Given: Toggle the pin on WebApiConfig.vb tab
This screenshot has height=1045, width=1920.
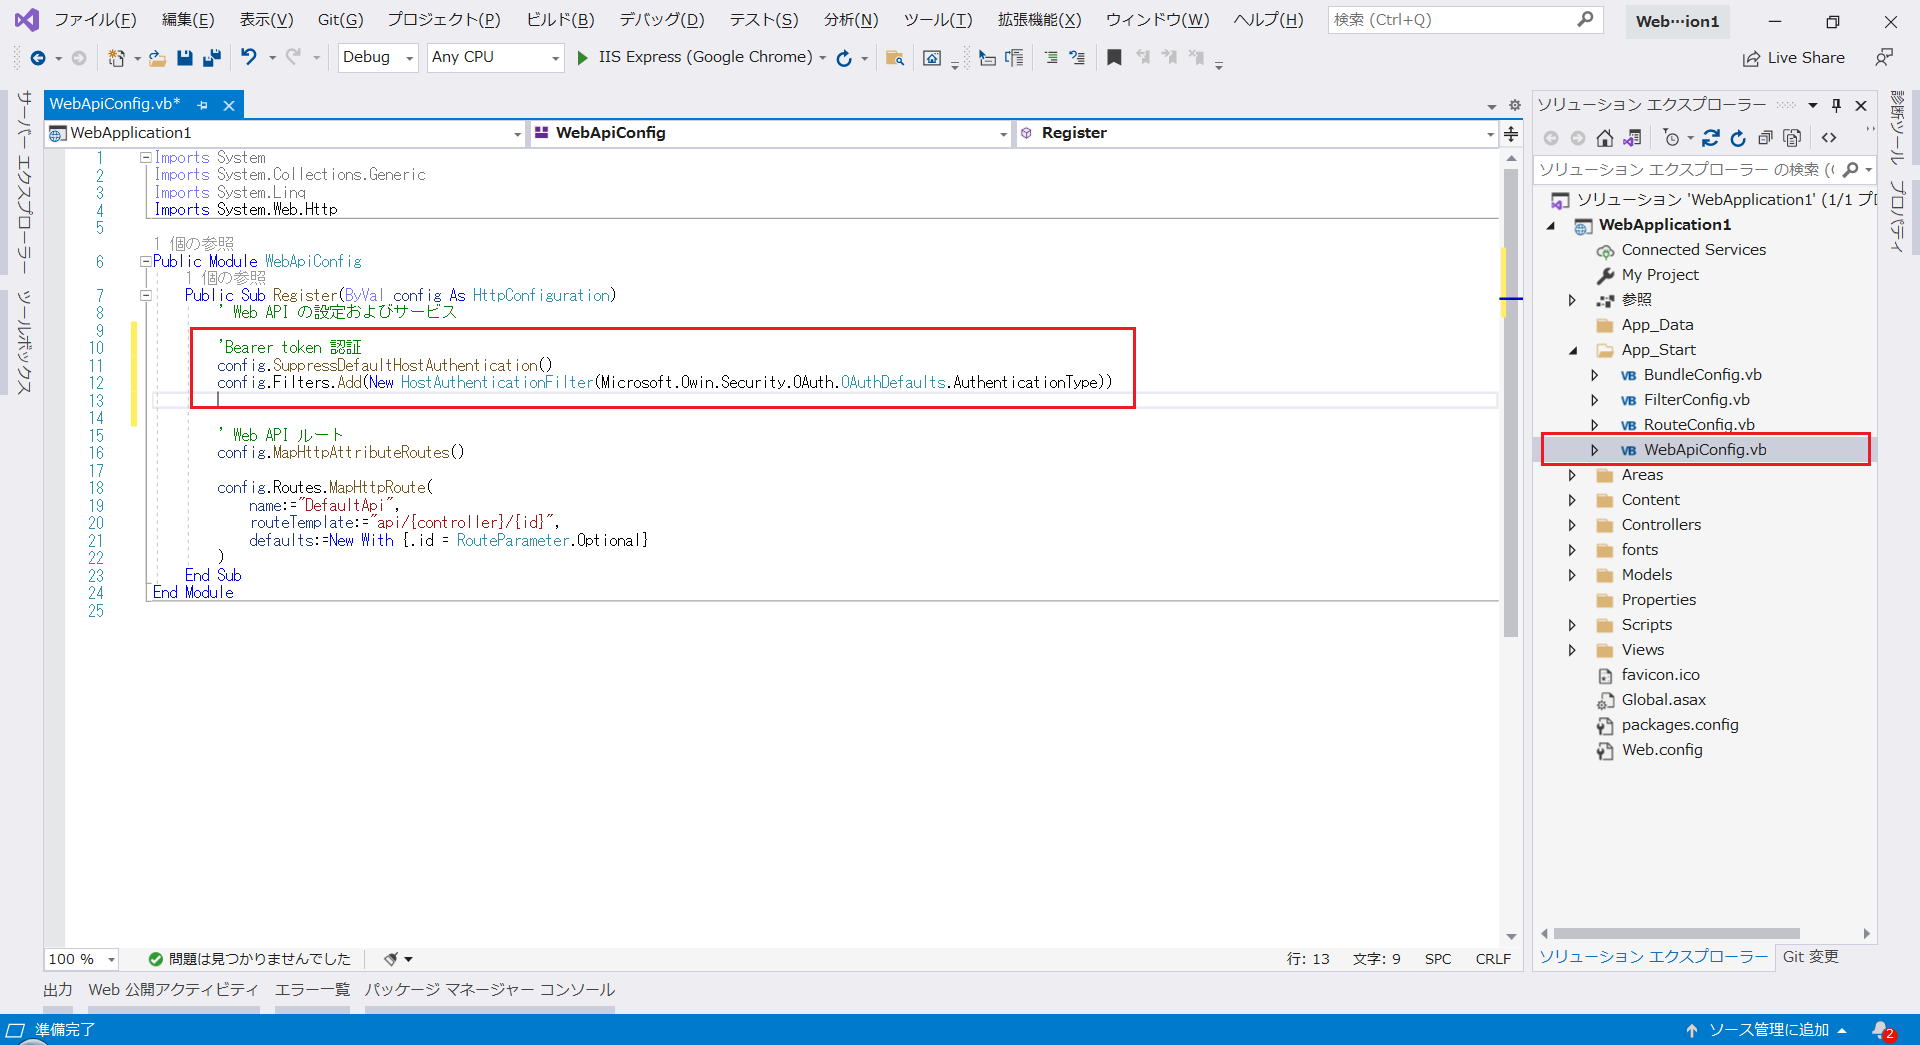Looking at the screenshot, I should click(202, 104).
